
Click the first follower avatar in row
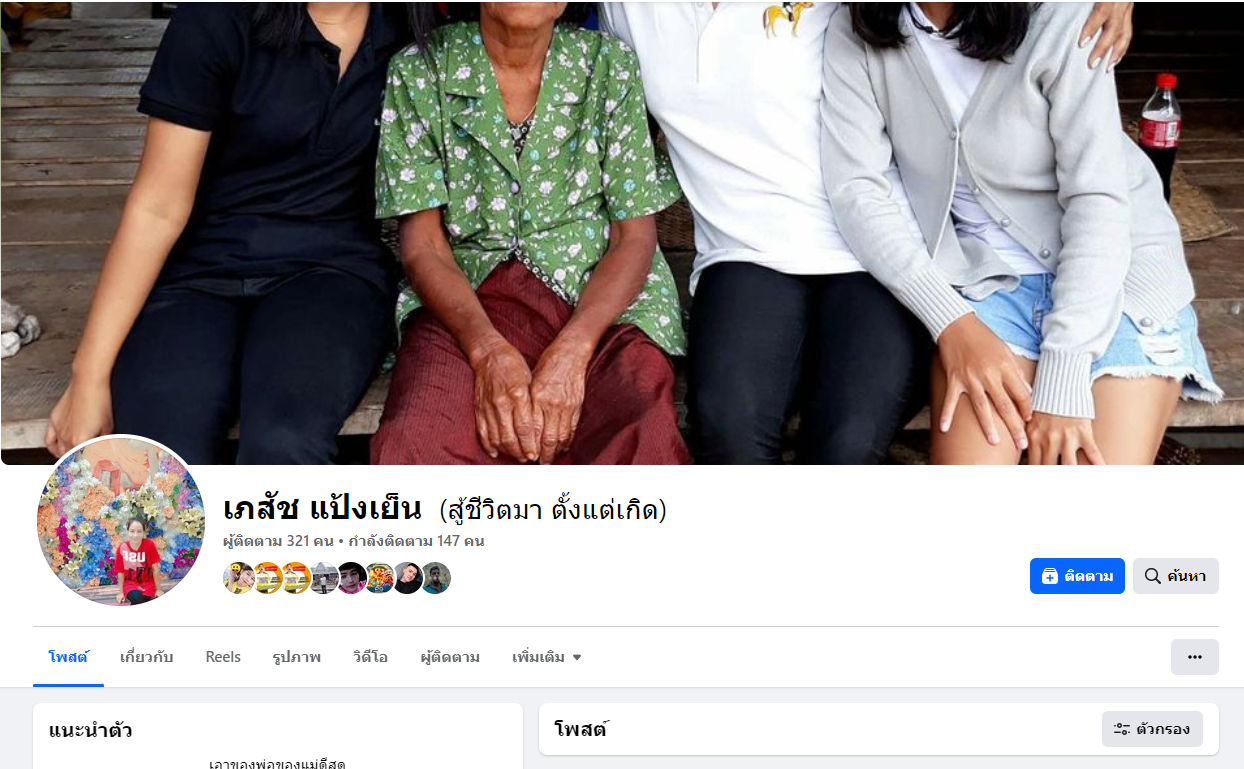click(239, 578)
